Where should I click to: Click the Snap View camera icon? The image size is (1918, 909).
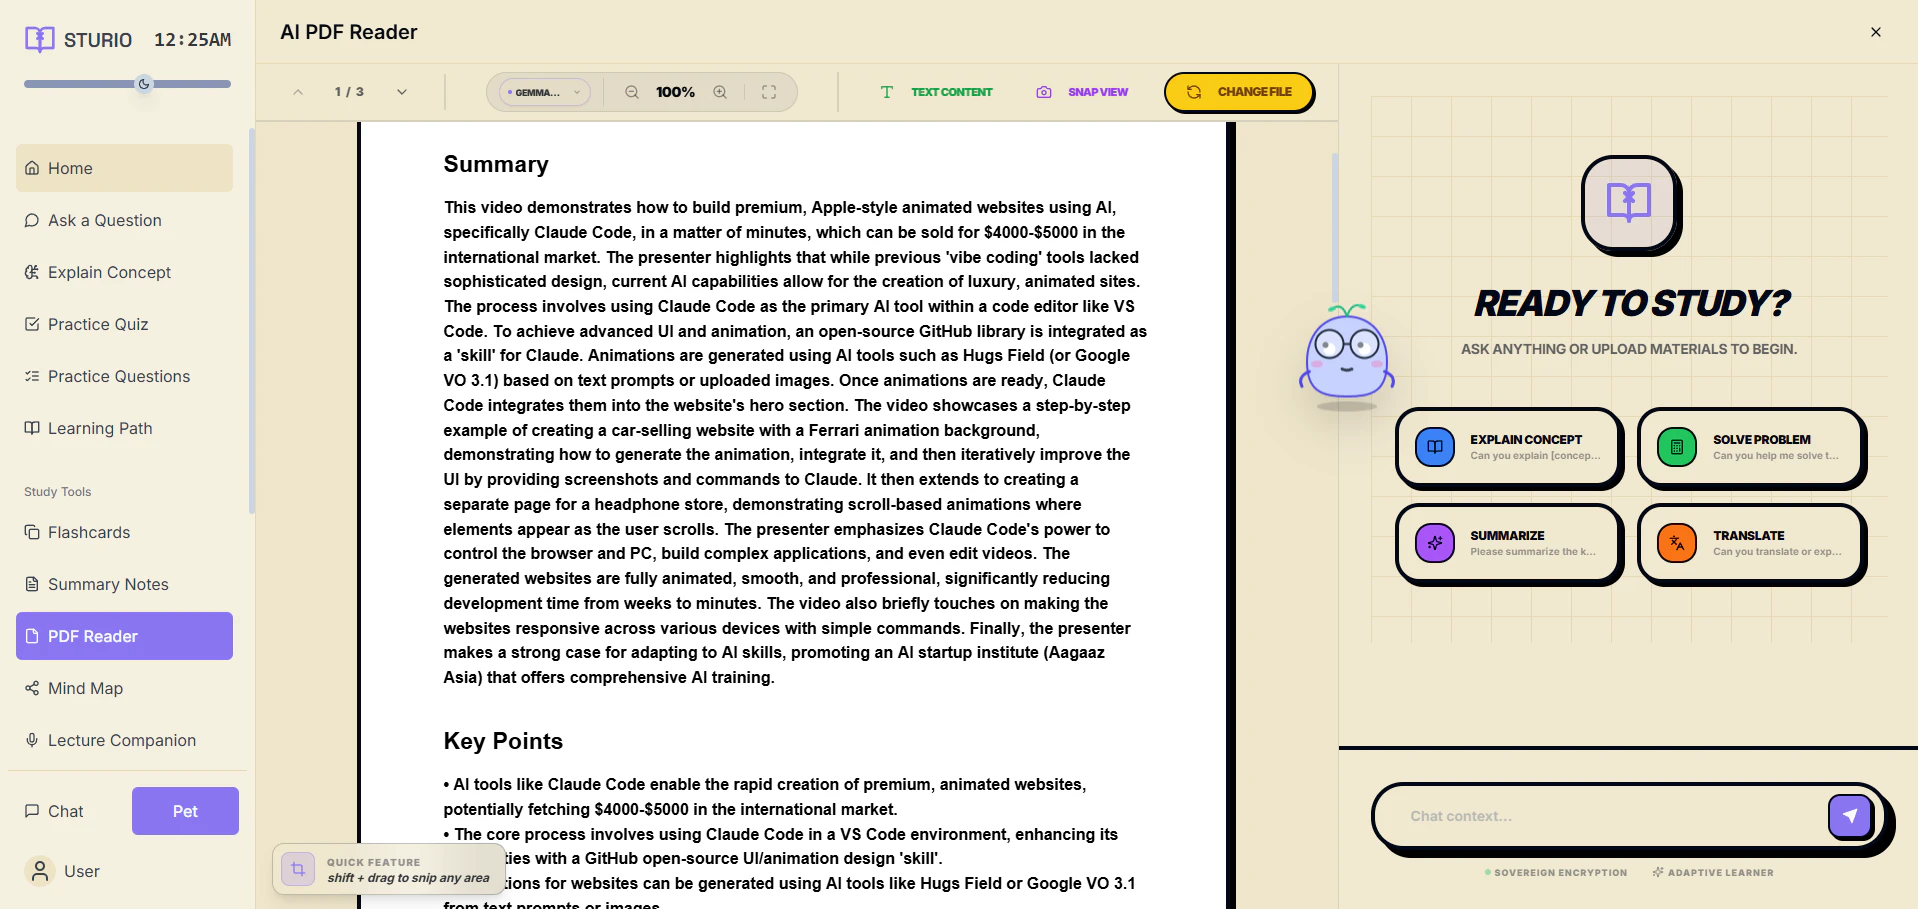pyautogui.click(x=1044, y=92)
